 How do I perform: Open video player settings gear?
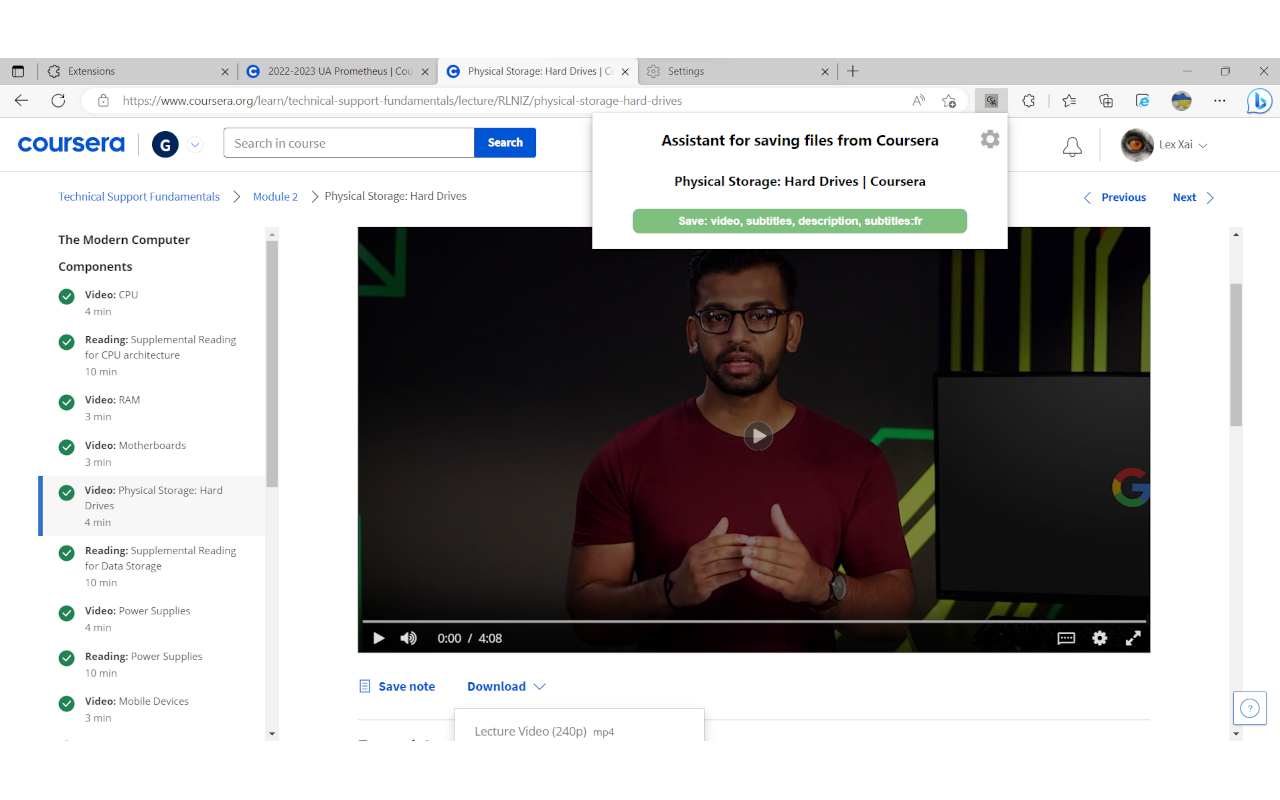(x=1100, y=638)
